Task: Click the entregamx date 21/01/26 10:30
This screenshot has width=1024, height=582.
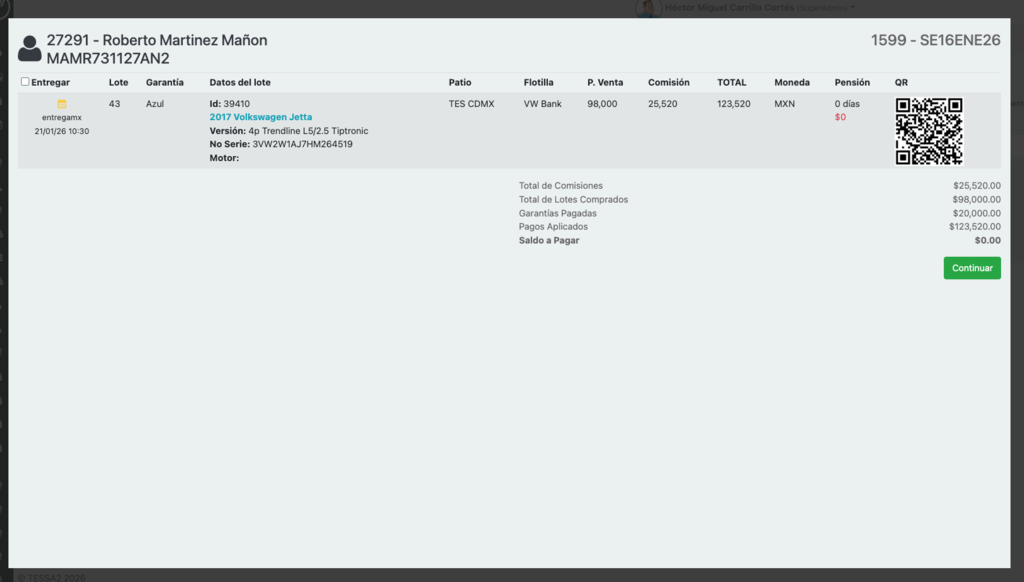Action: 62,131
